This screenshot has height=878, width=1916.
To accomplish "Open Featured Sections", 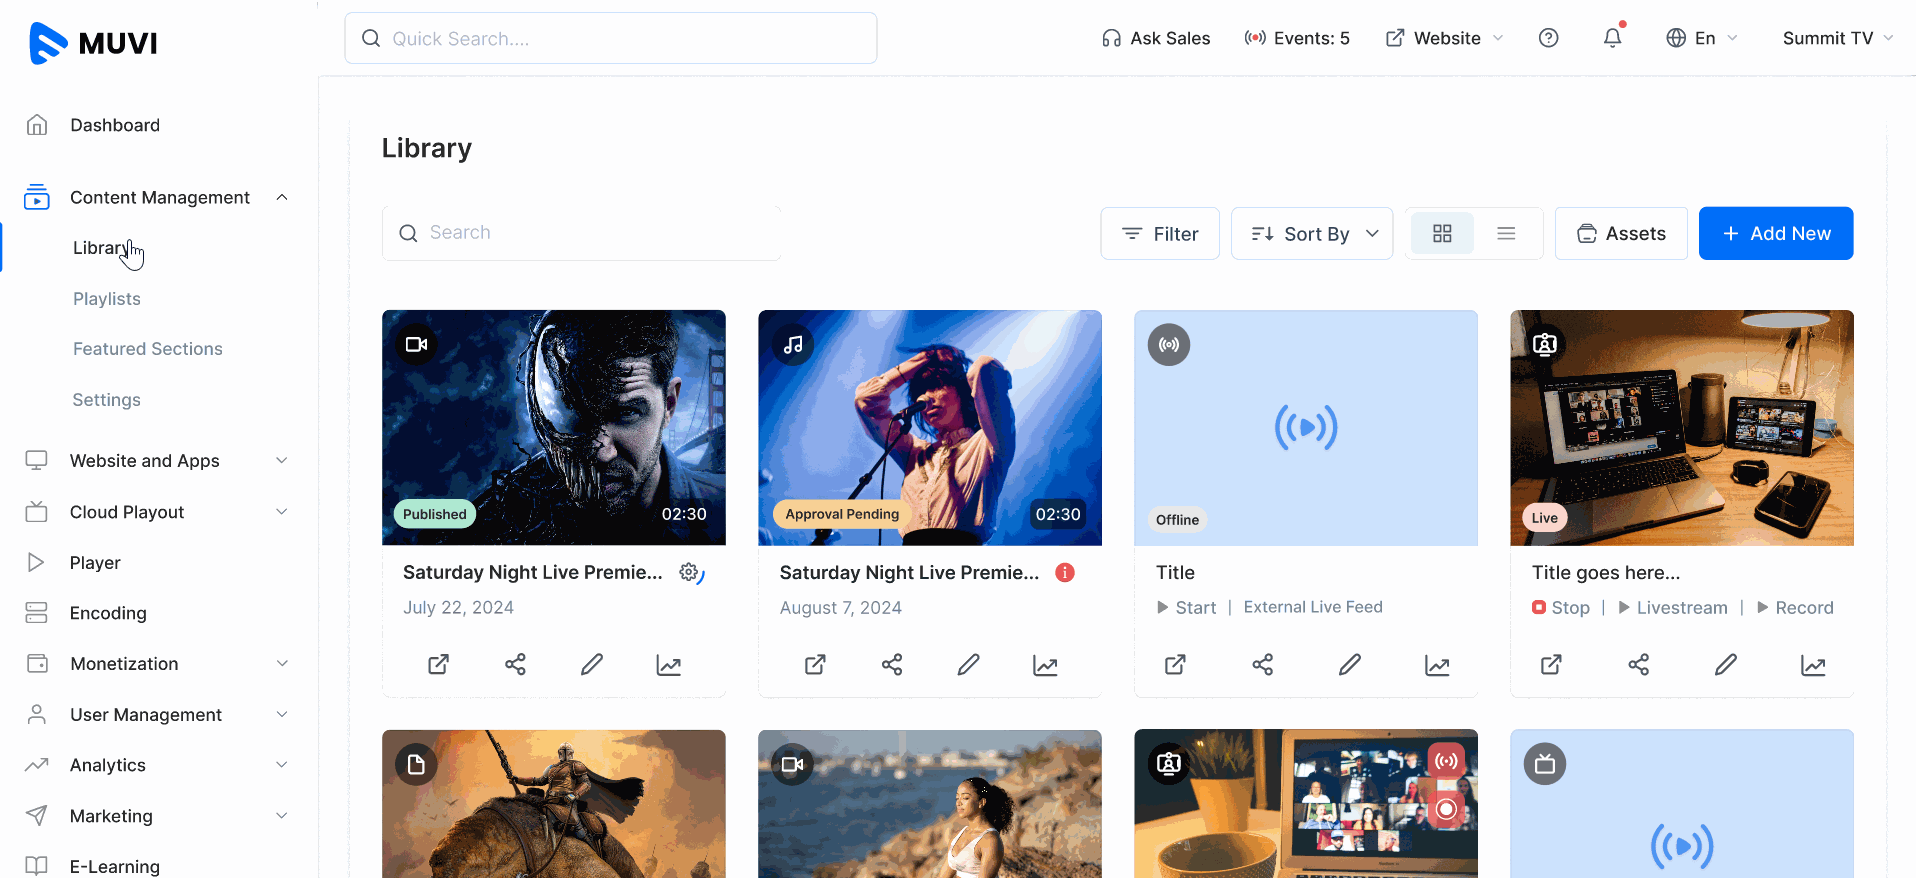I will (148, 349).
